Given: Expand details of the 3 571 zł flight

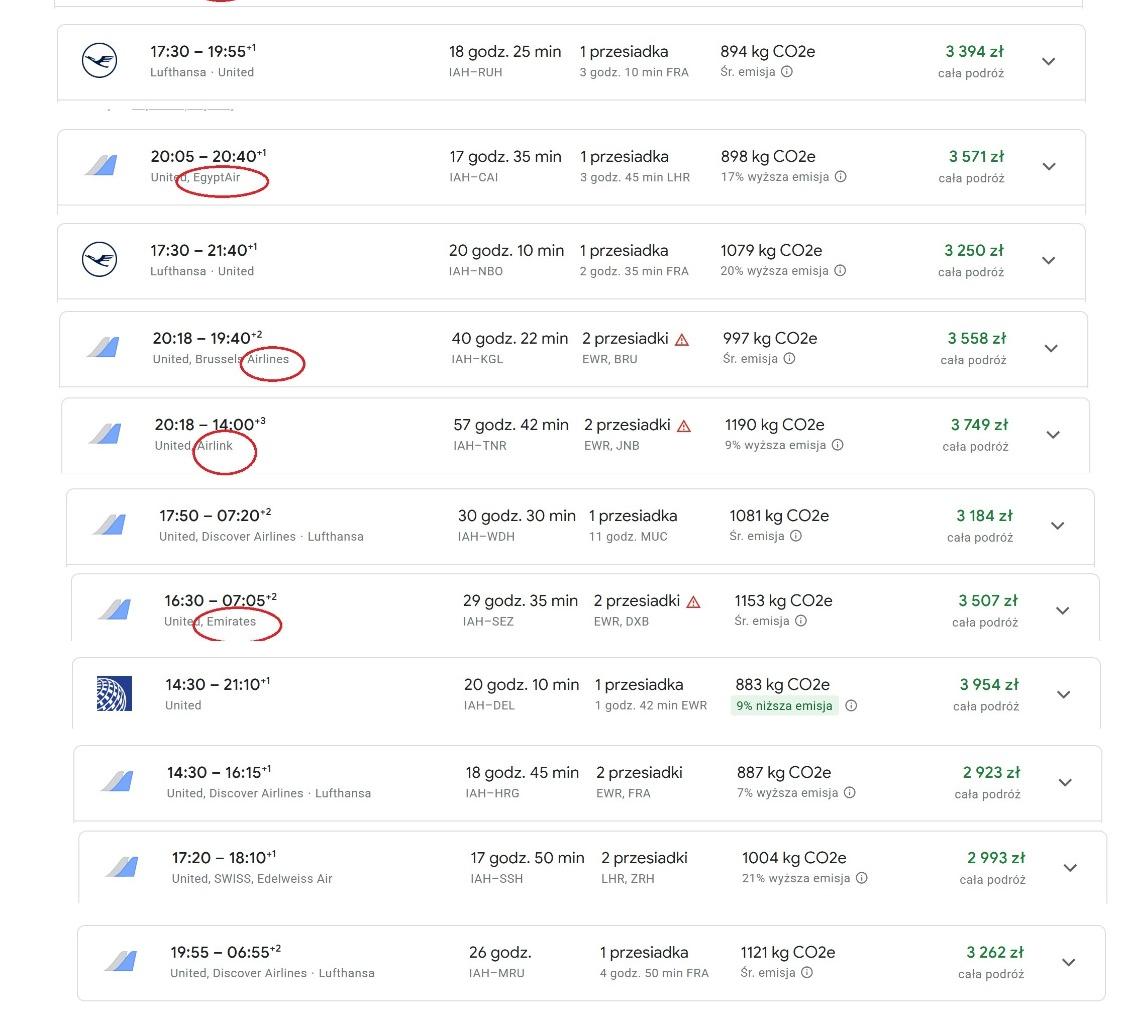Looking at the screenshot, I should click(1049, 166).
